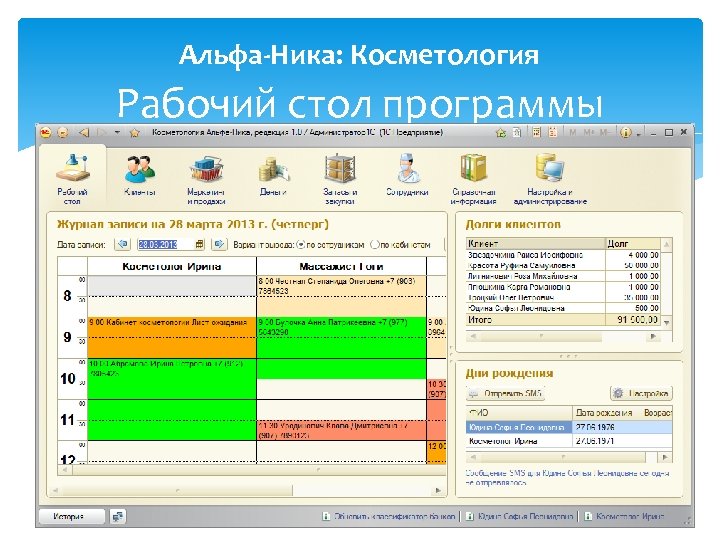Click the birthdays list right scroll arrow
The image size is (720, 540).
pos(664,457)
